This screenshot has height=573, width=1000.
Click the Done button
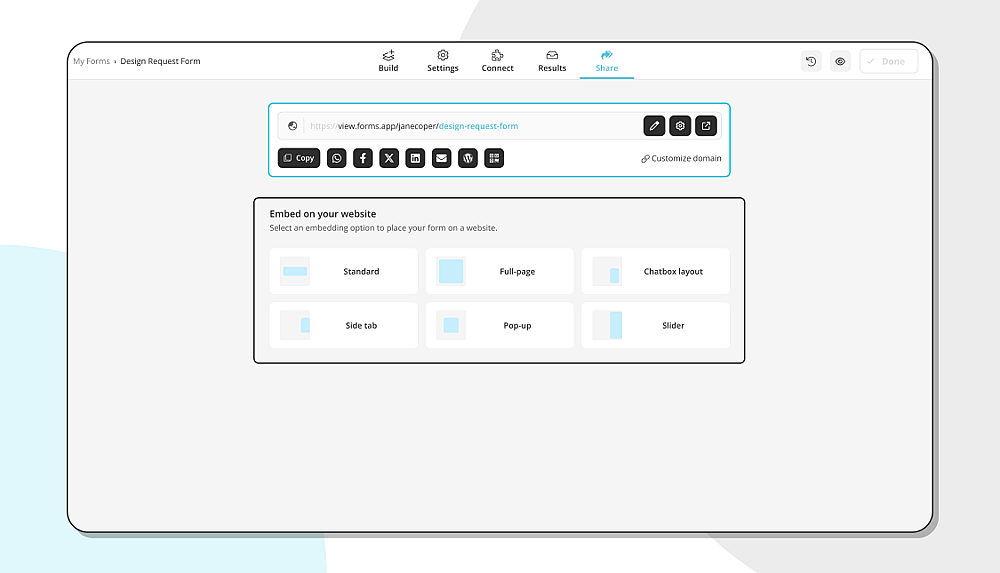[888, 61]
